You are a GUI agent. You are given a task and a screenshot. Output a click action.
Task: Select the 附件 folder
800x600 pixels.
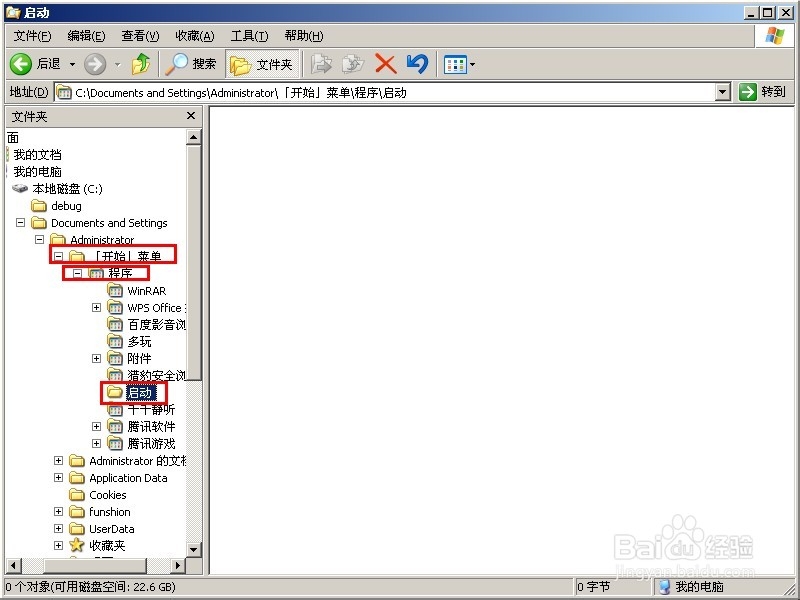coord(139,359)
